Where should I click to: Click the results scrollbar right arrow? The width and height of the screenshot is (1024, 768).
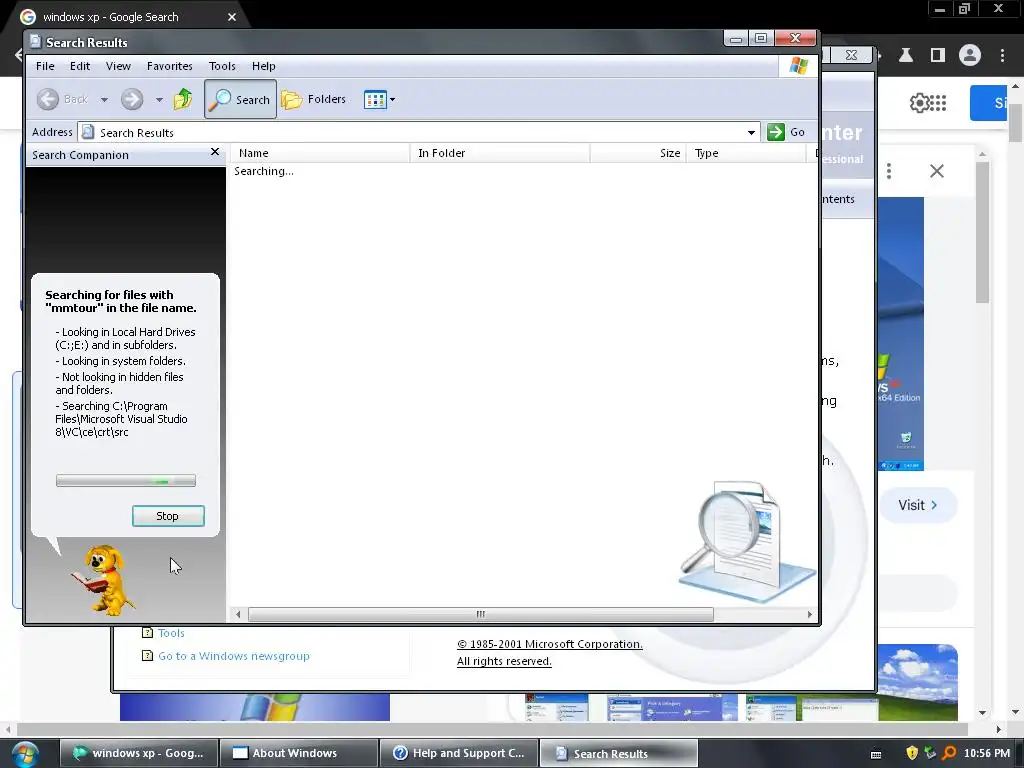tap(810, 615)
